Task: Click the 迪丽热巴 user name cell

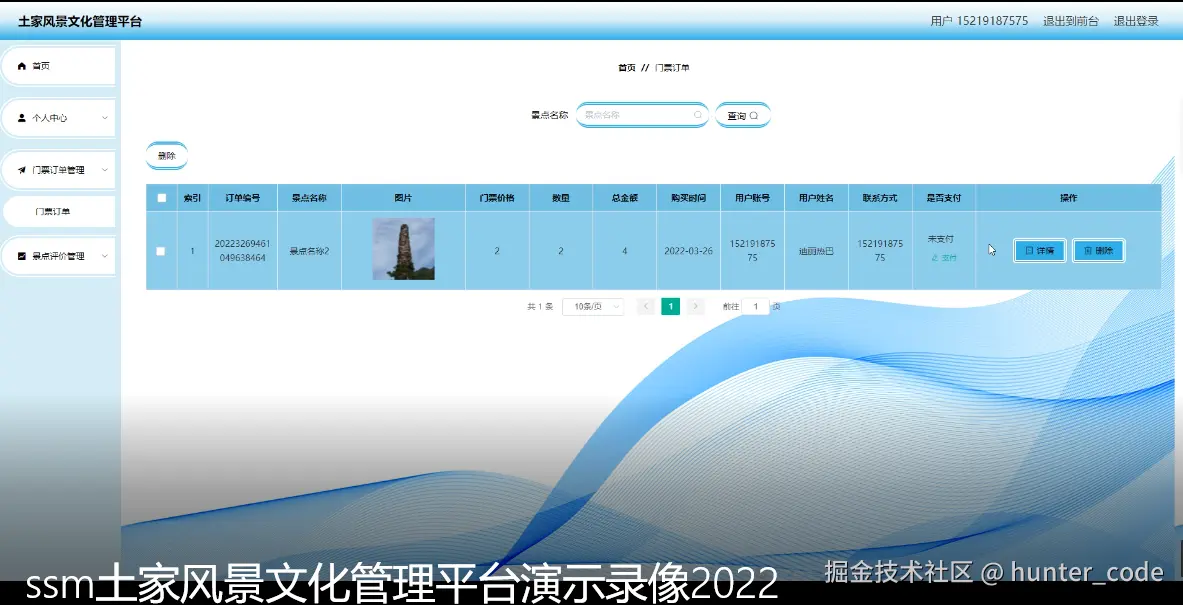Action: (816, 251)
